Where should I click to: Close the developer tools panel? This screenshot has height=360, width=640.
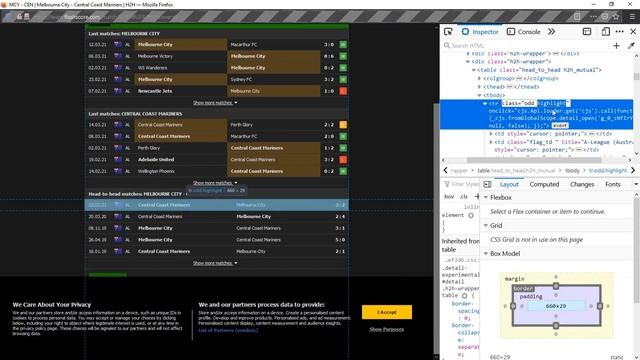point(633,32)
